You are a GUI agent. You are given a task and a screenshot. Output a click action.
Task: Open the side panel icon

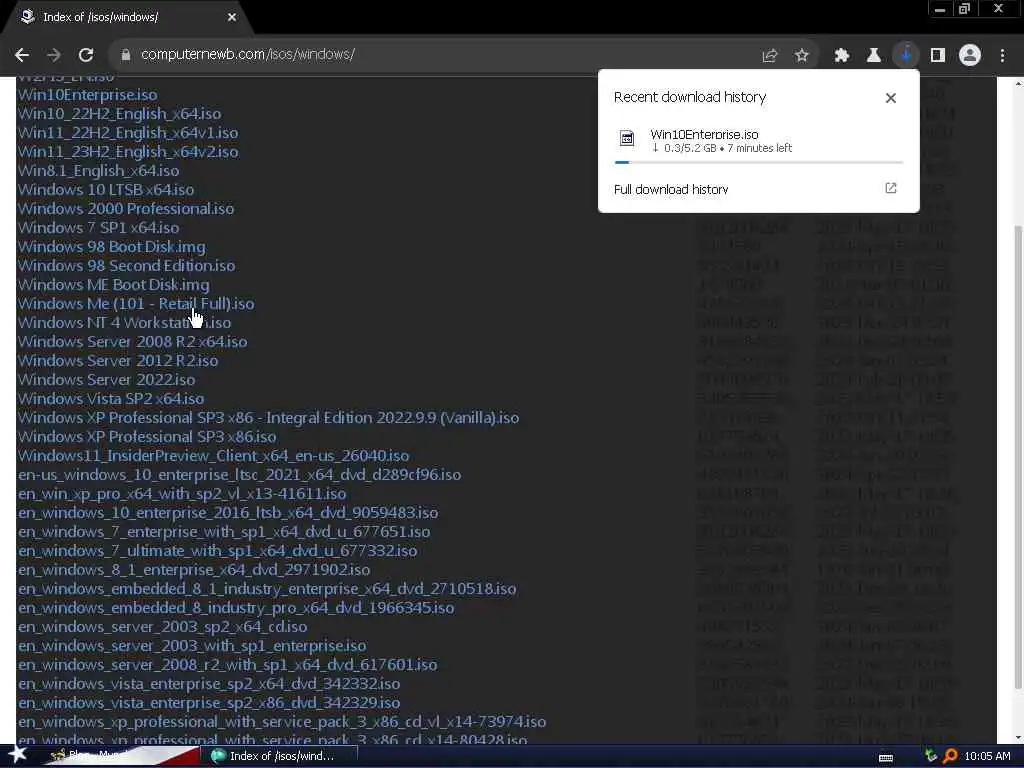[938, 56]
